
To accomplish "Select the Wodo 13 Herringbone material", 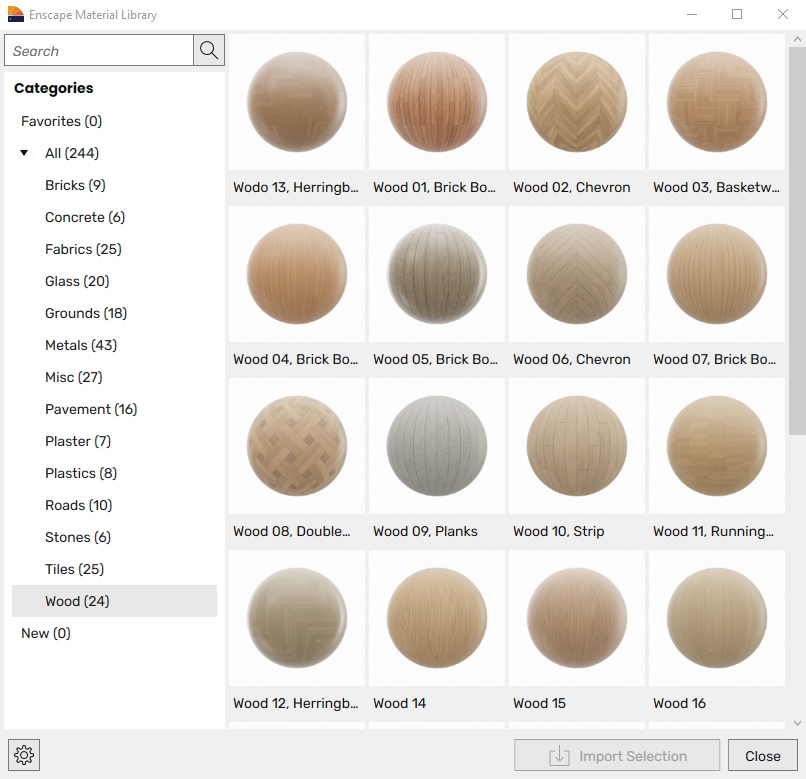I will 296,101.
